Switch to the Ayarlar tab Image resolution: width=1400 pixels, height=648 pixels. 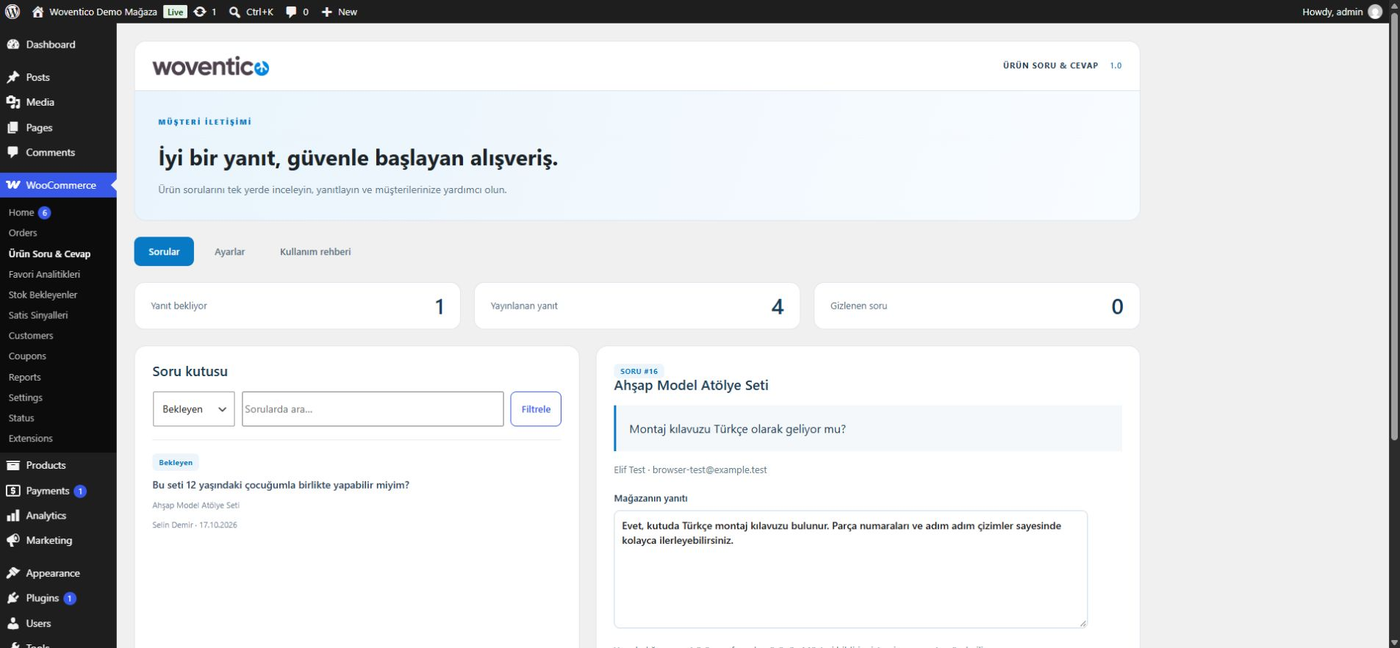(230, 252)
